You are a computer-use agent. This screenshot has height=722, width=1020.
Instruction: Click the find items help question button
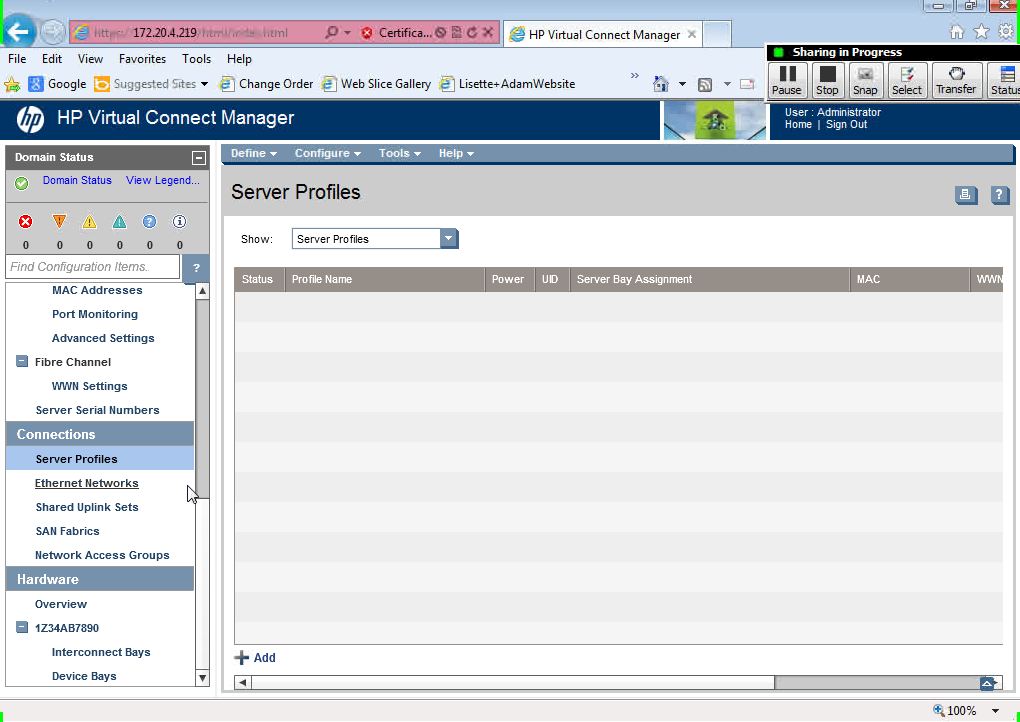pyautogui.click(x=196, y=267)
